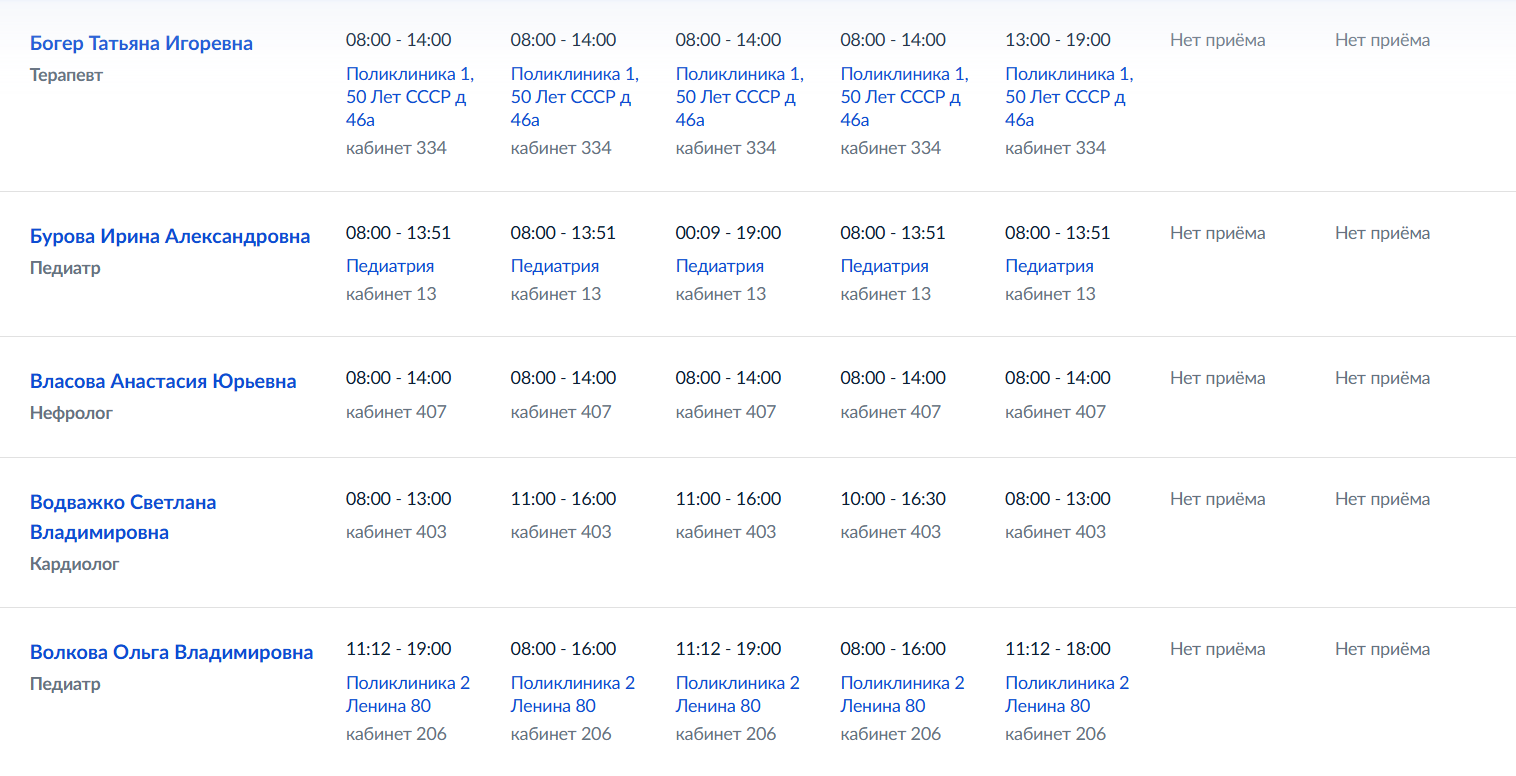Click 11:12 - 19:00 first slot for Волкова
This screenshot has height=776, width=1516.
point(398,649)
